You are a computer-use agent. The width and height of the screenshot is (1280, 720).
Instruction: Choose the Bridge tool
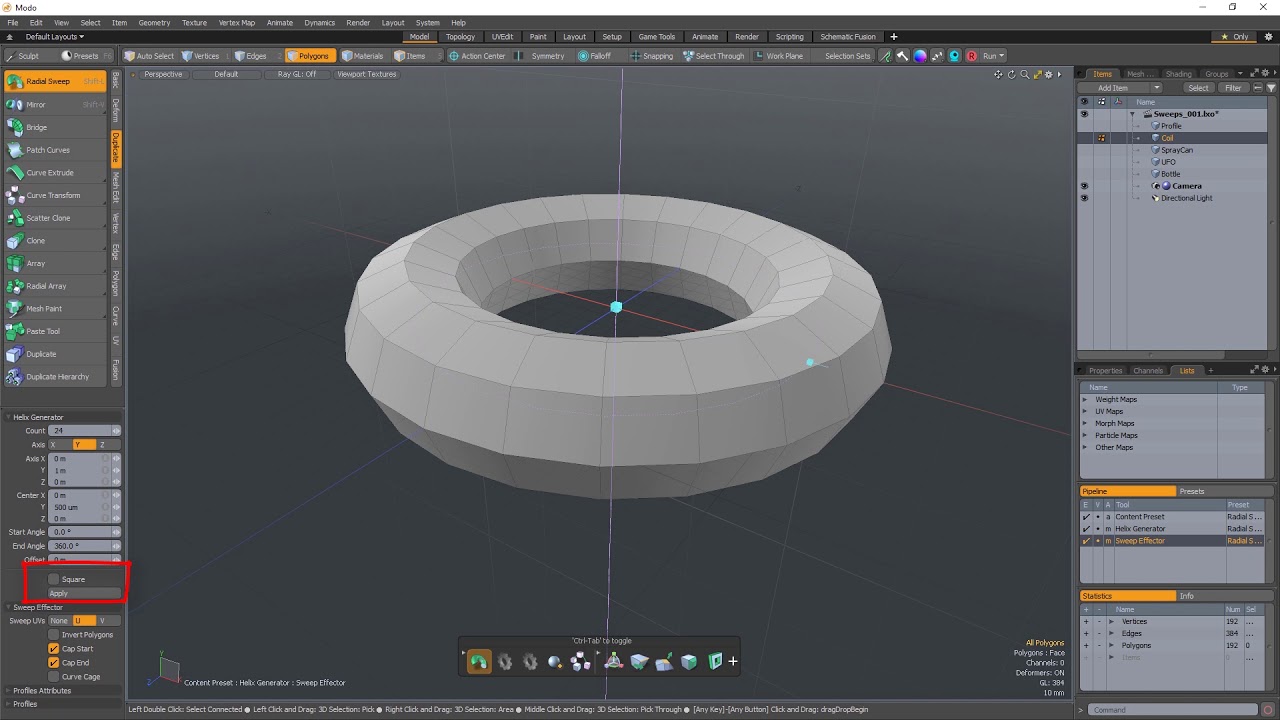[55, 127]
